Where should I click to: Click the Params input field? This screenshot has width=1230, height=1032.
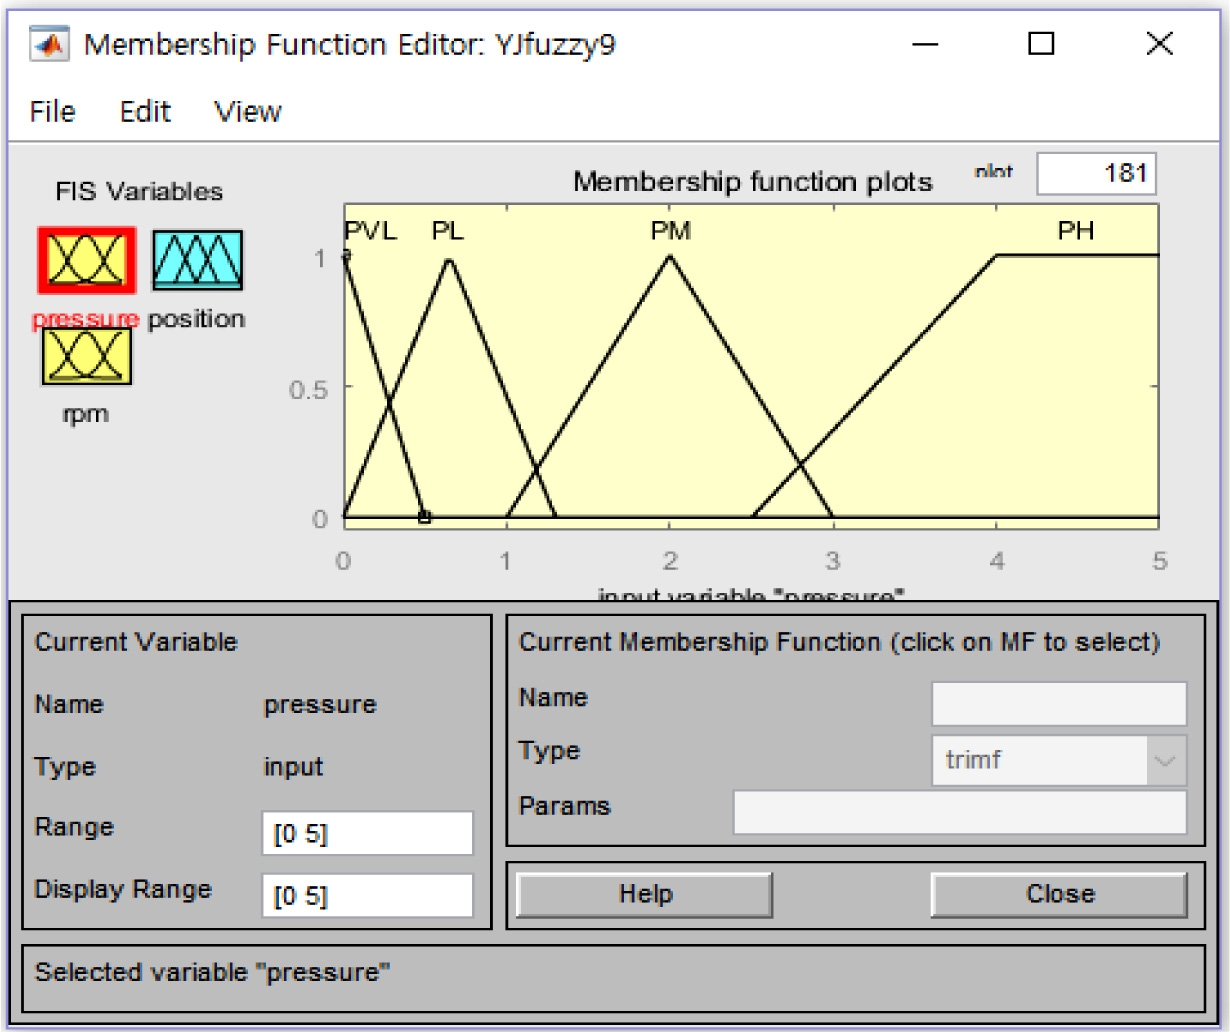click(x=959, y=812)
